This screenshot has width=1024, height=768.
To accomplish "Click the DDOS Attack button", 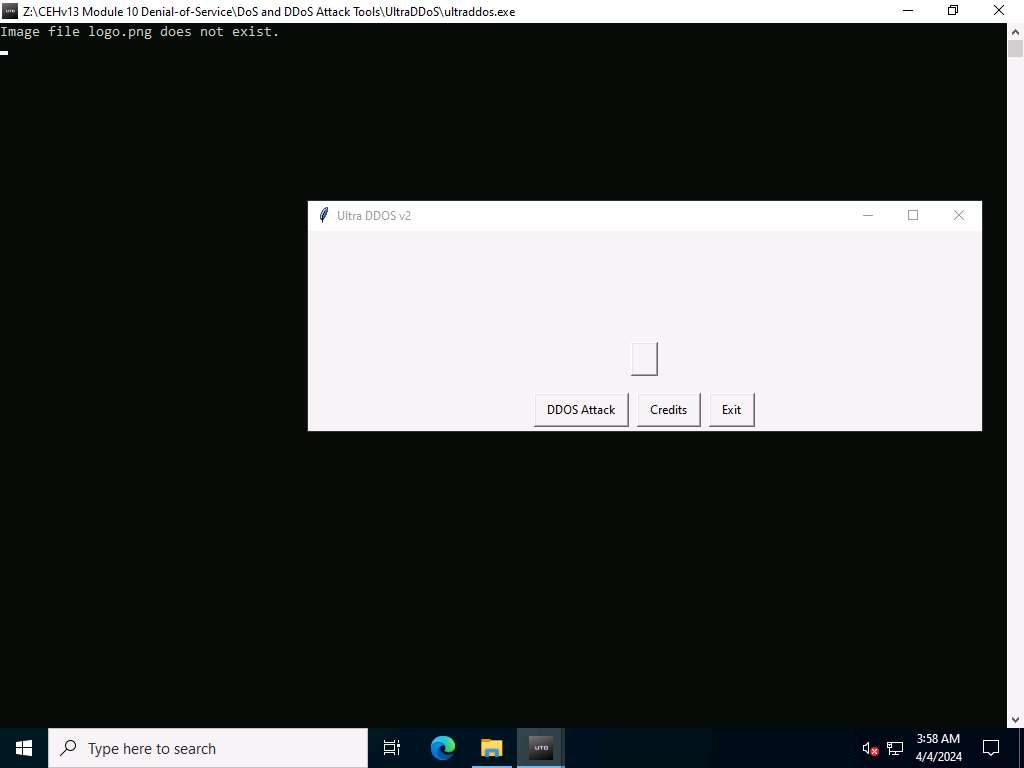I will point(581,410).
